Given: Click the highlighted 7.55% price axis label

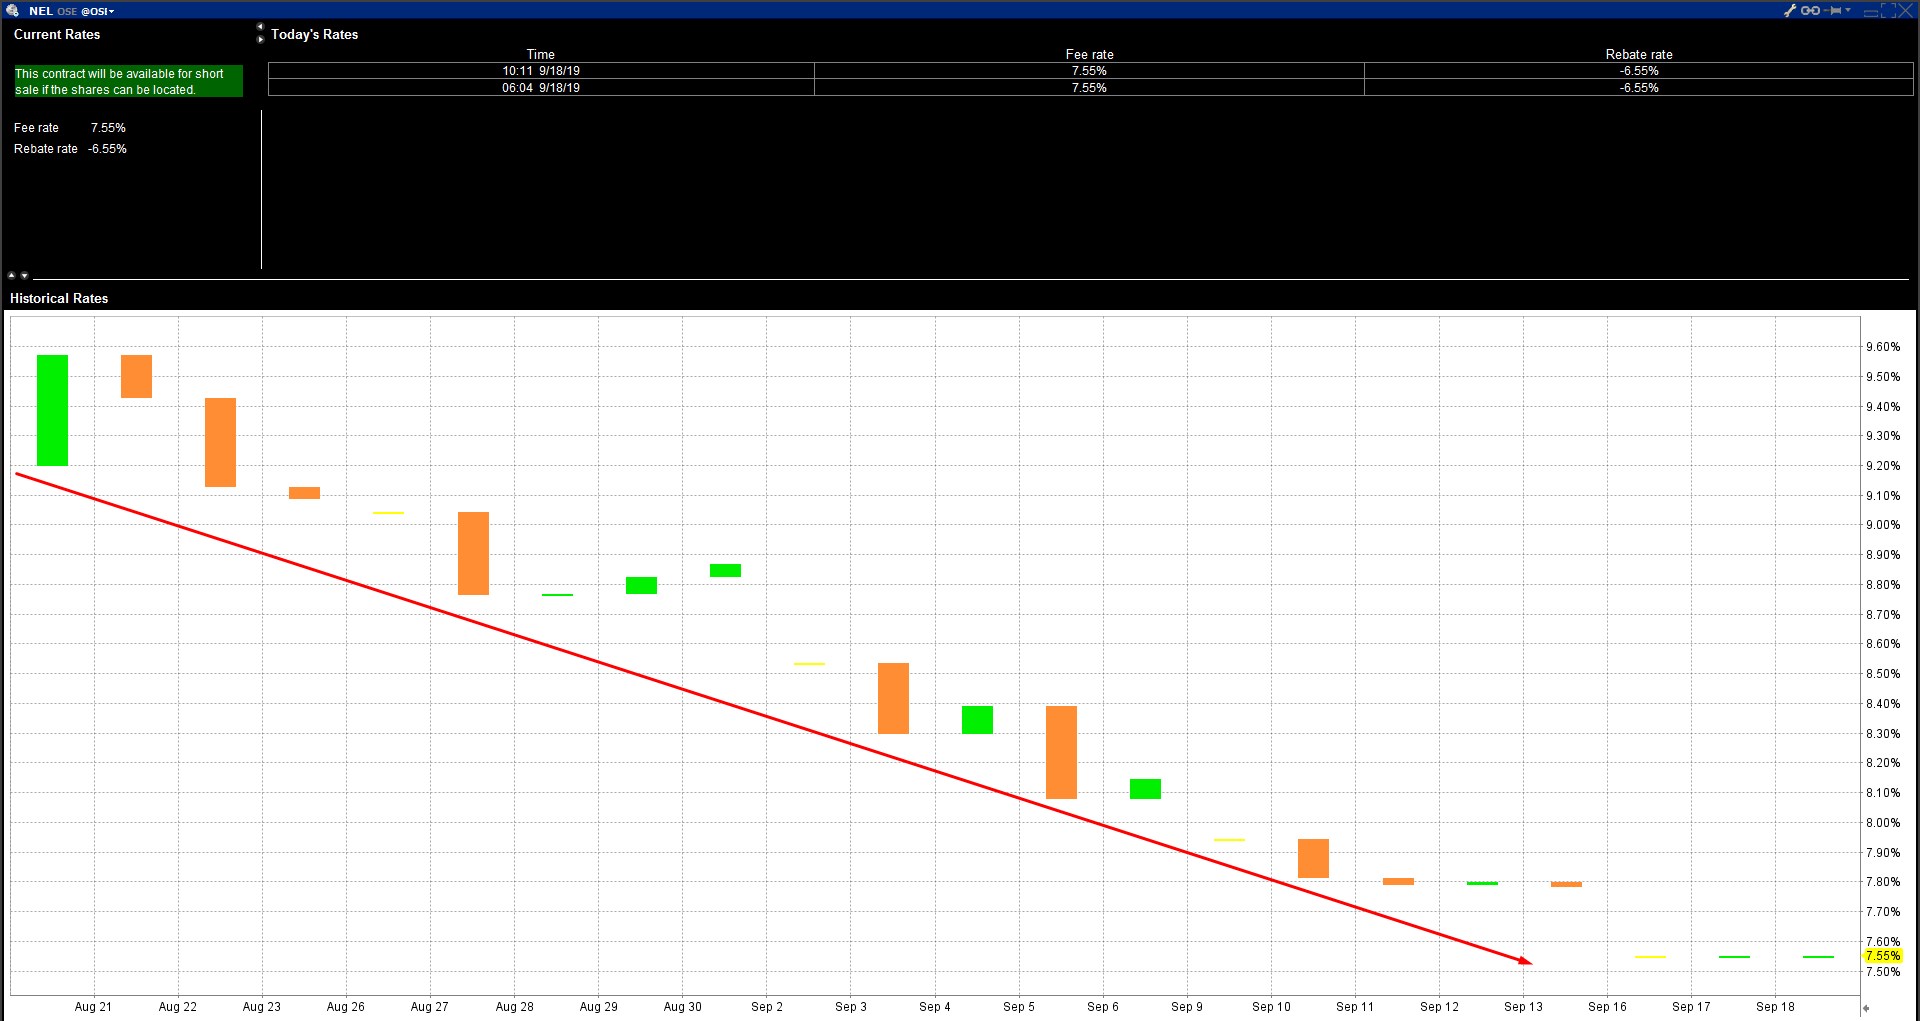Looking at the screenshot, I should [x=1883, y=956].
